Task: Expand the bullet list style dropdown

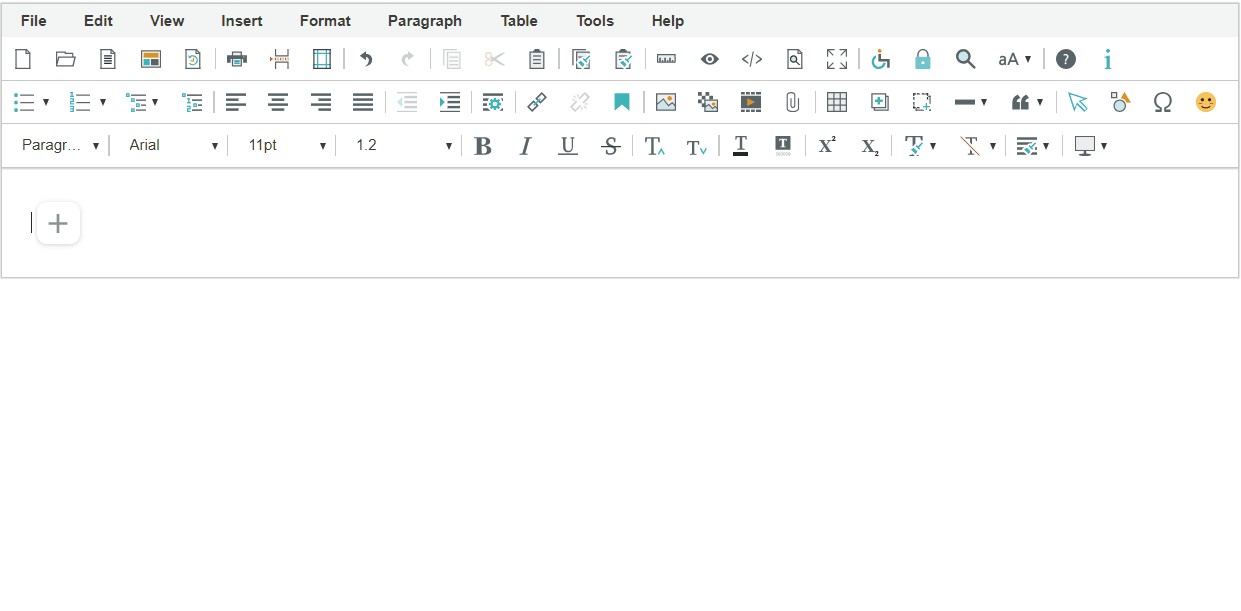Action: 46,102
